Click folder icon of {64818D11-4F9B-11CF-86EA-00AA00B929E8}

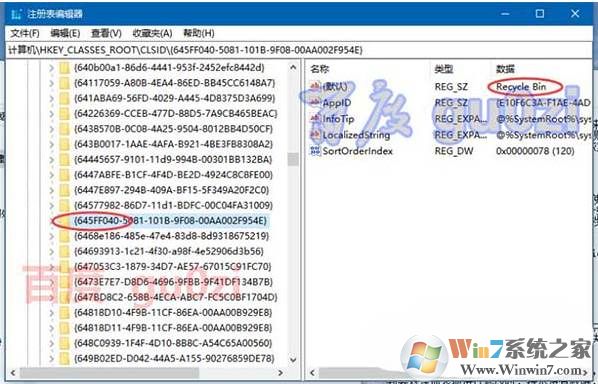[64, 328]
